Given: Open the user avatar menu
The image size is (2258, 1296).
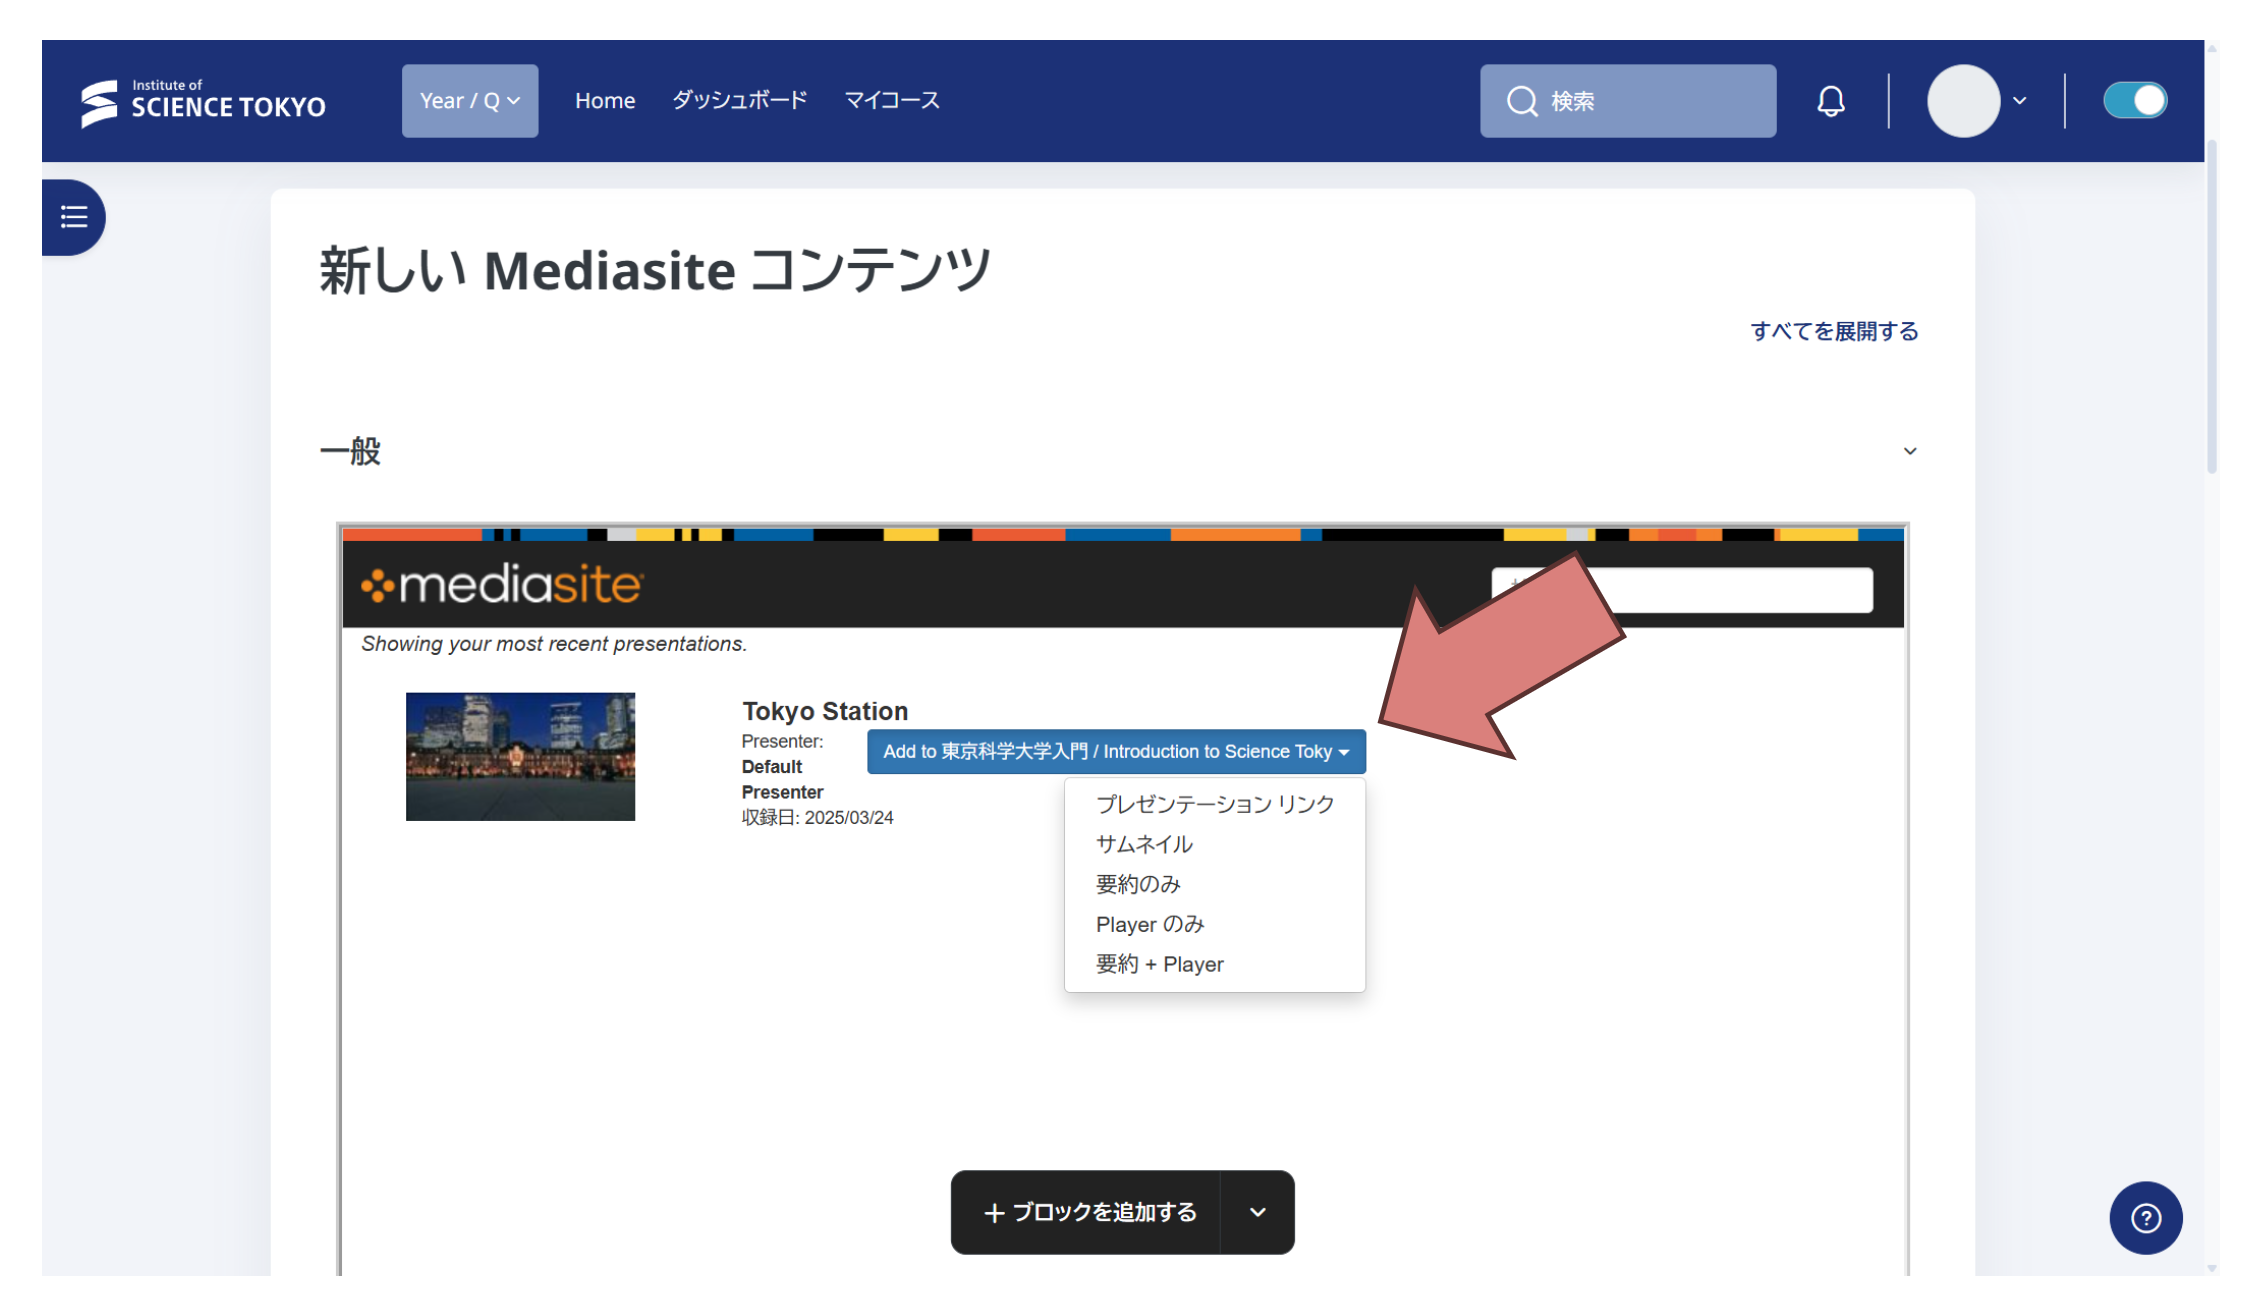Looking at the screenshot, I should 1977,101.
